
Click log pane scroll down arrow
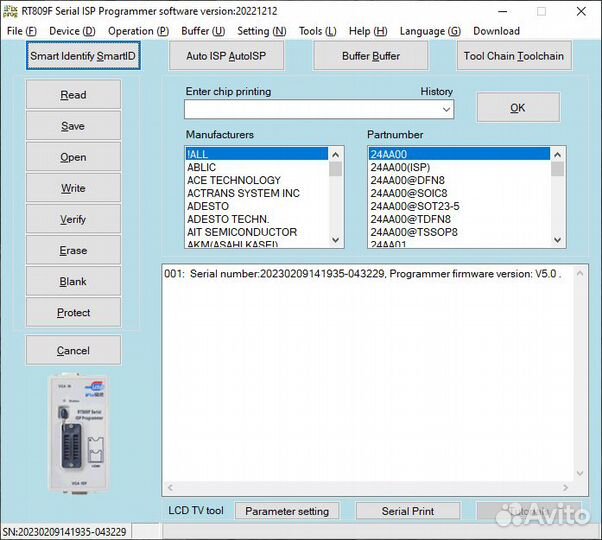[580, 473]
